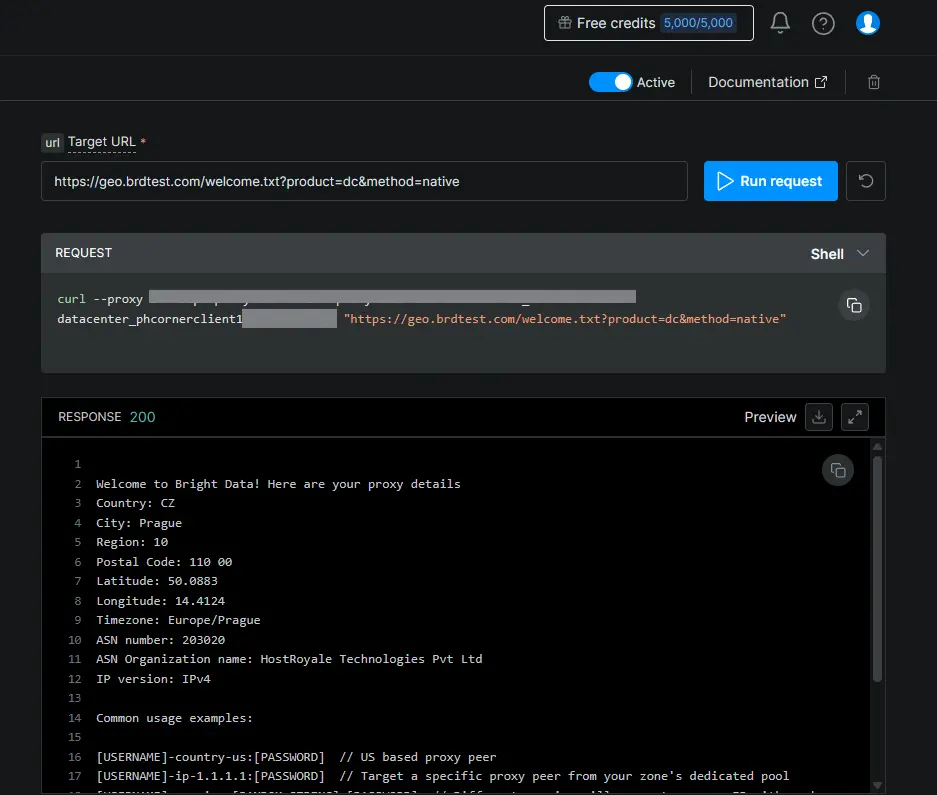The width and height of the screenshot is (937, 795).
Task: Click the Target URL field label
Action: pos(102,142)
